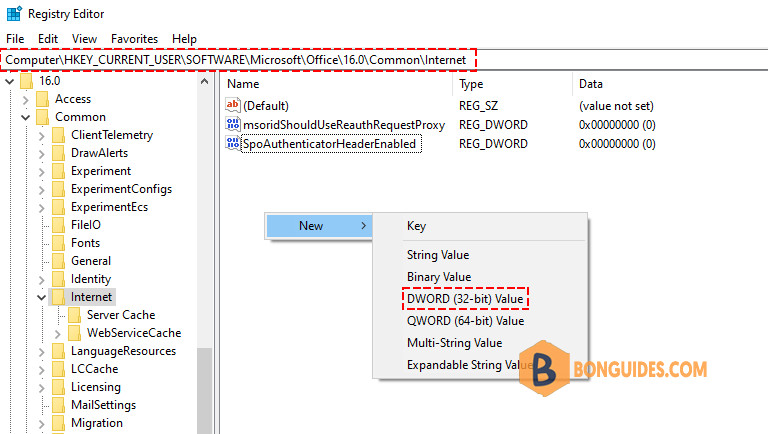
Task: Click the msoridShouldUseReauthRequestProxy DWORD icon
Action: (x=233, y=124)
